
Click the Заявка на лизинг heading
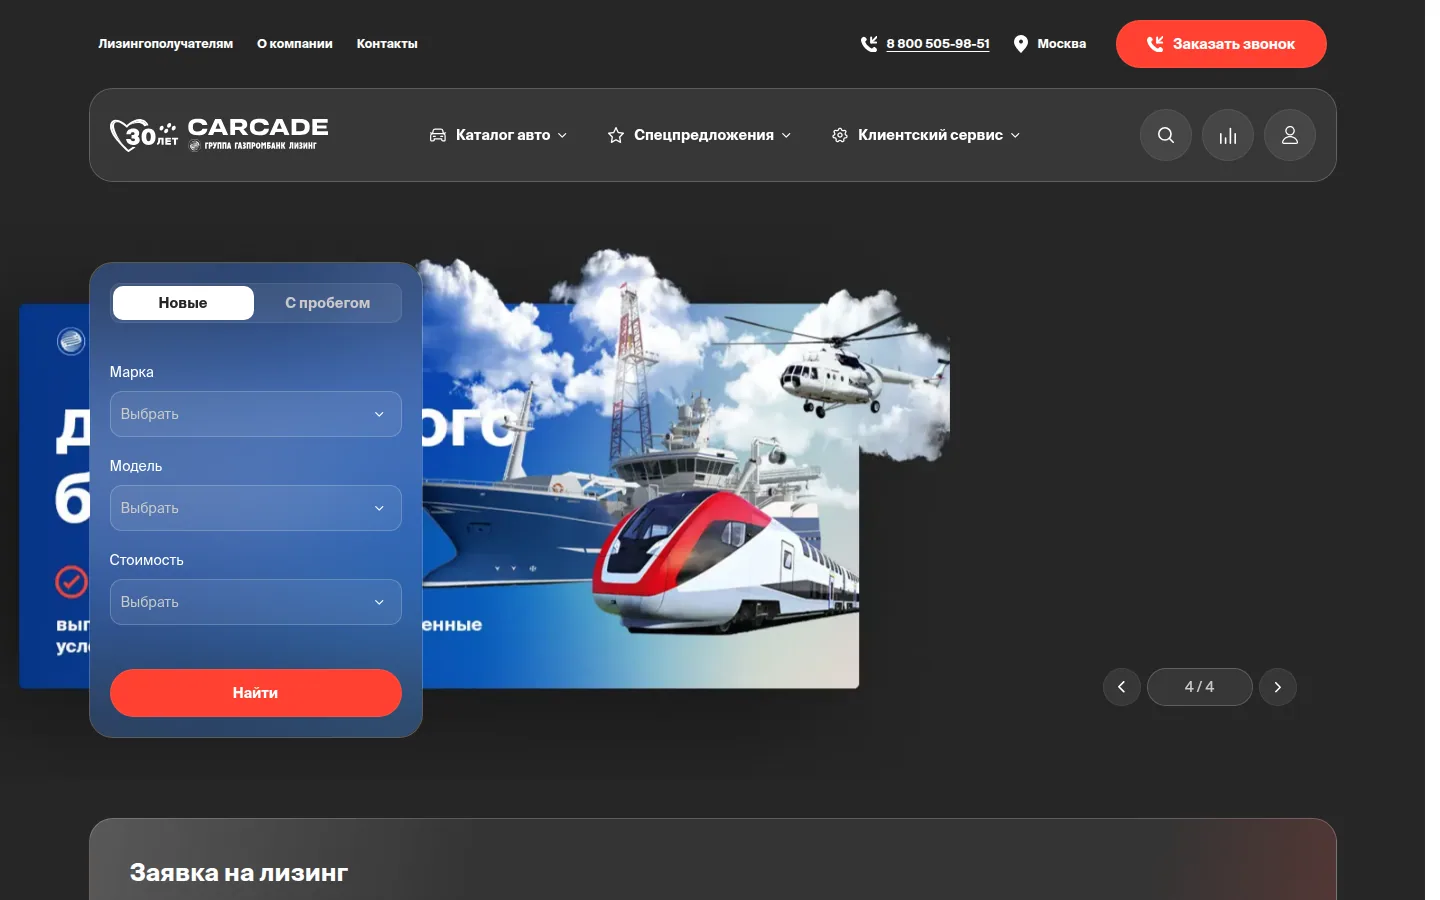coord(239,873)
